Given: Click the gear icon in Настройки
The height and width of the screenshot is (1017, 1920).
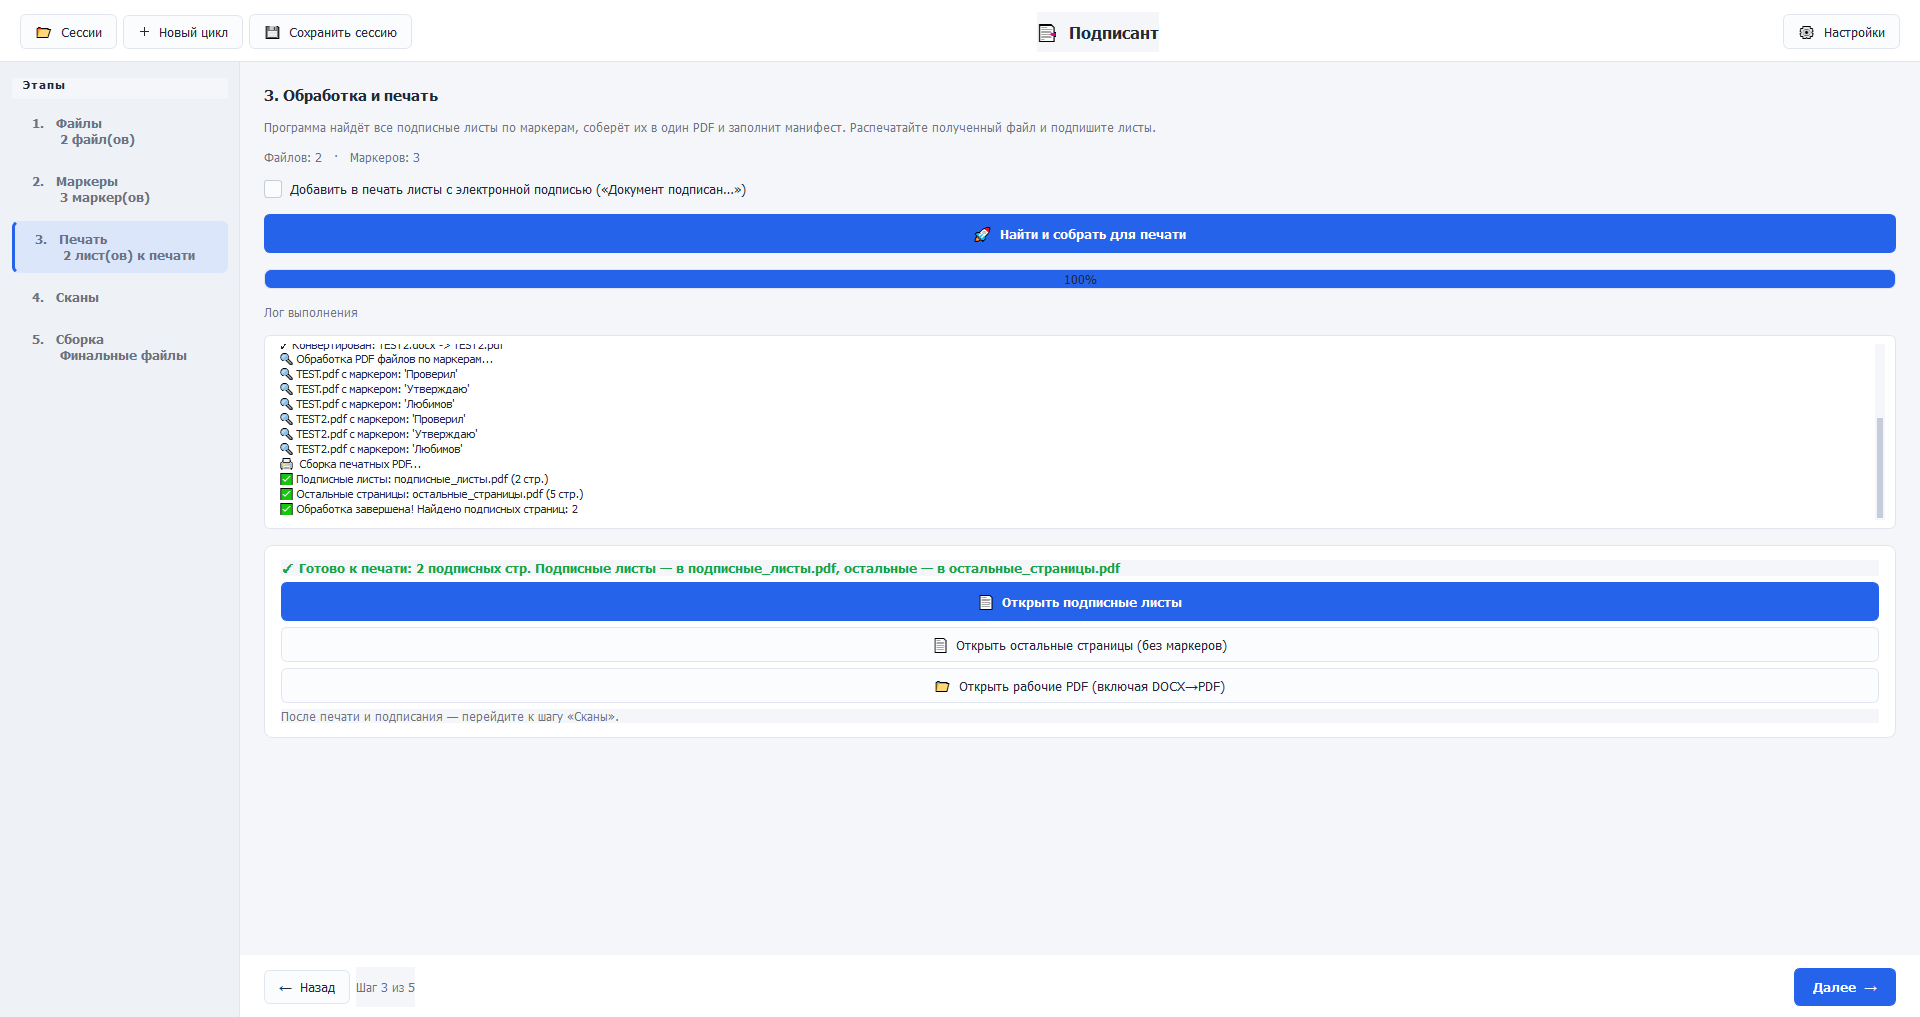Looking at the screenshot, I should (x=1806, y=33).
